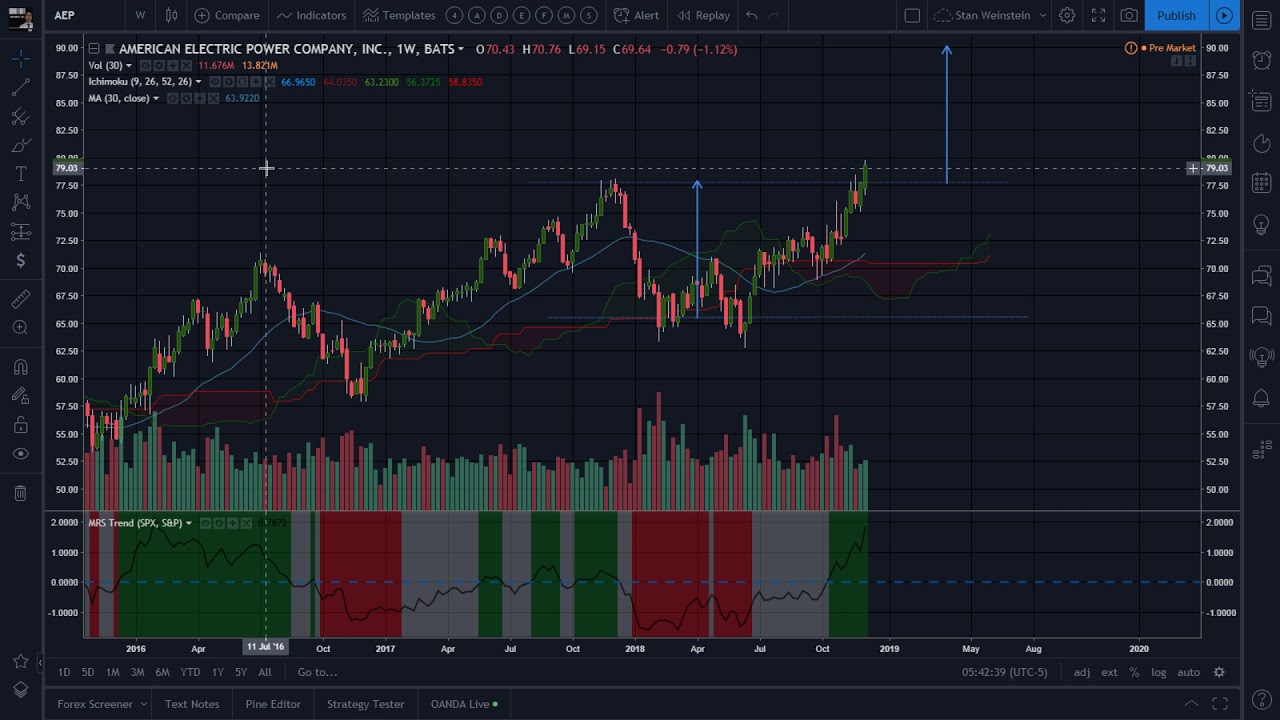The image size is (1280, 720).
Task: Open the American Electric Power title dropdown
Action: click(460, 49)
